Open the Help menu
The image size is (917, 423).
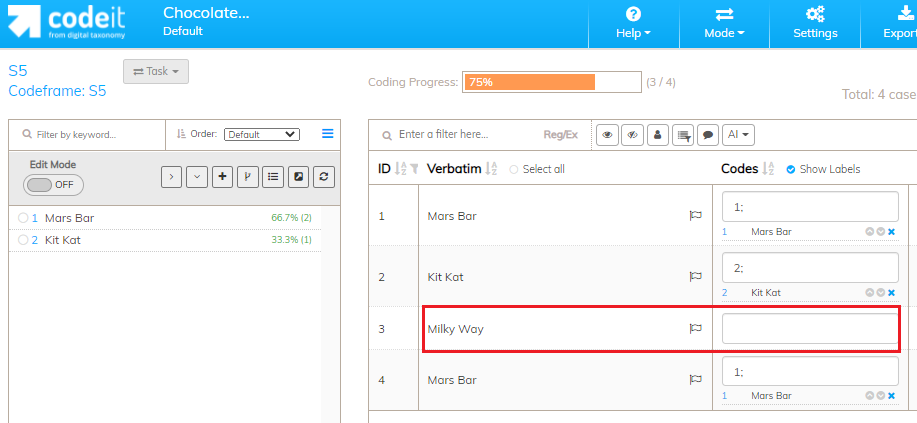[x=633, y=24]
